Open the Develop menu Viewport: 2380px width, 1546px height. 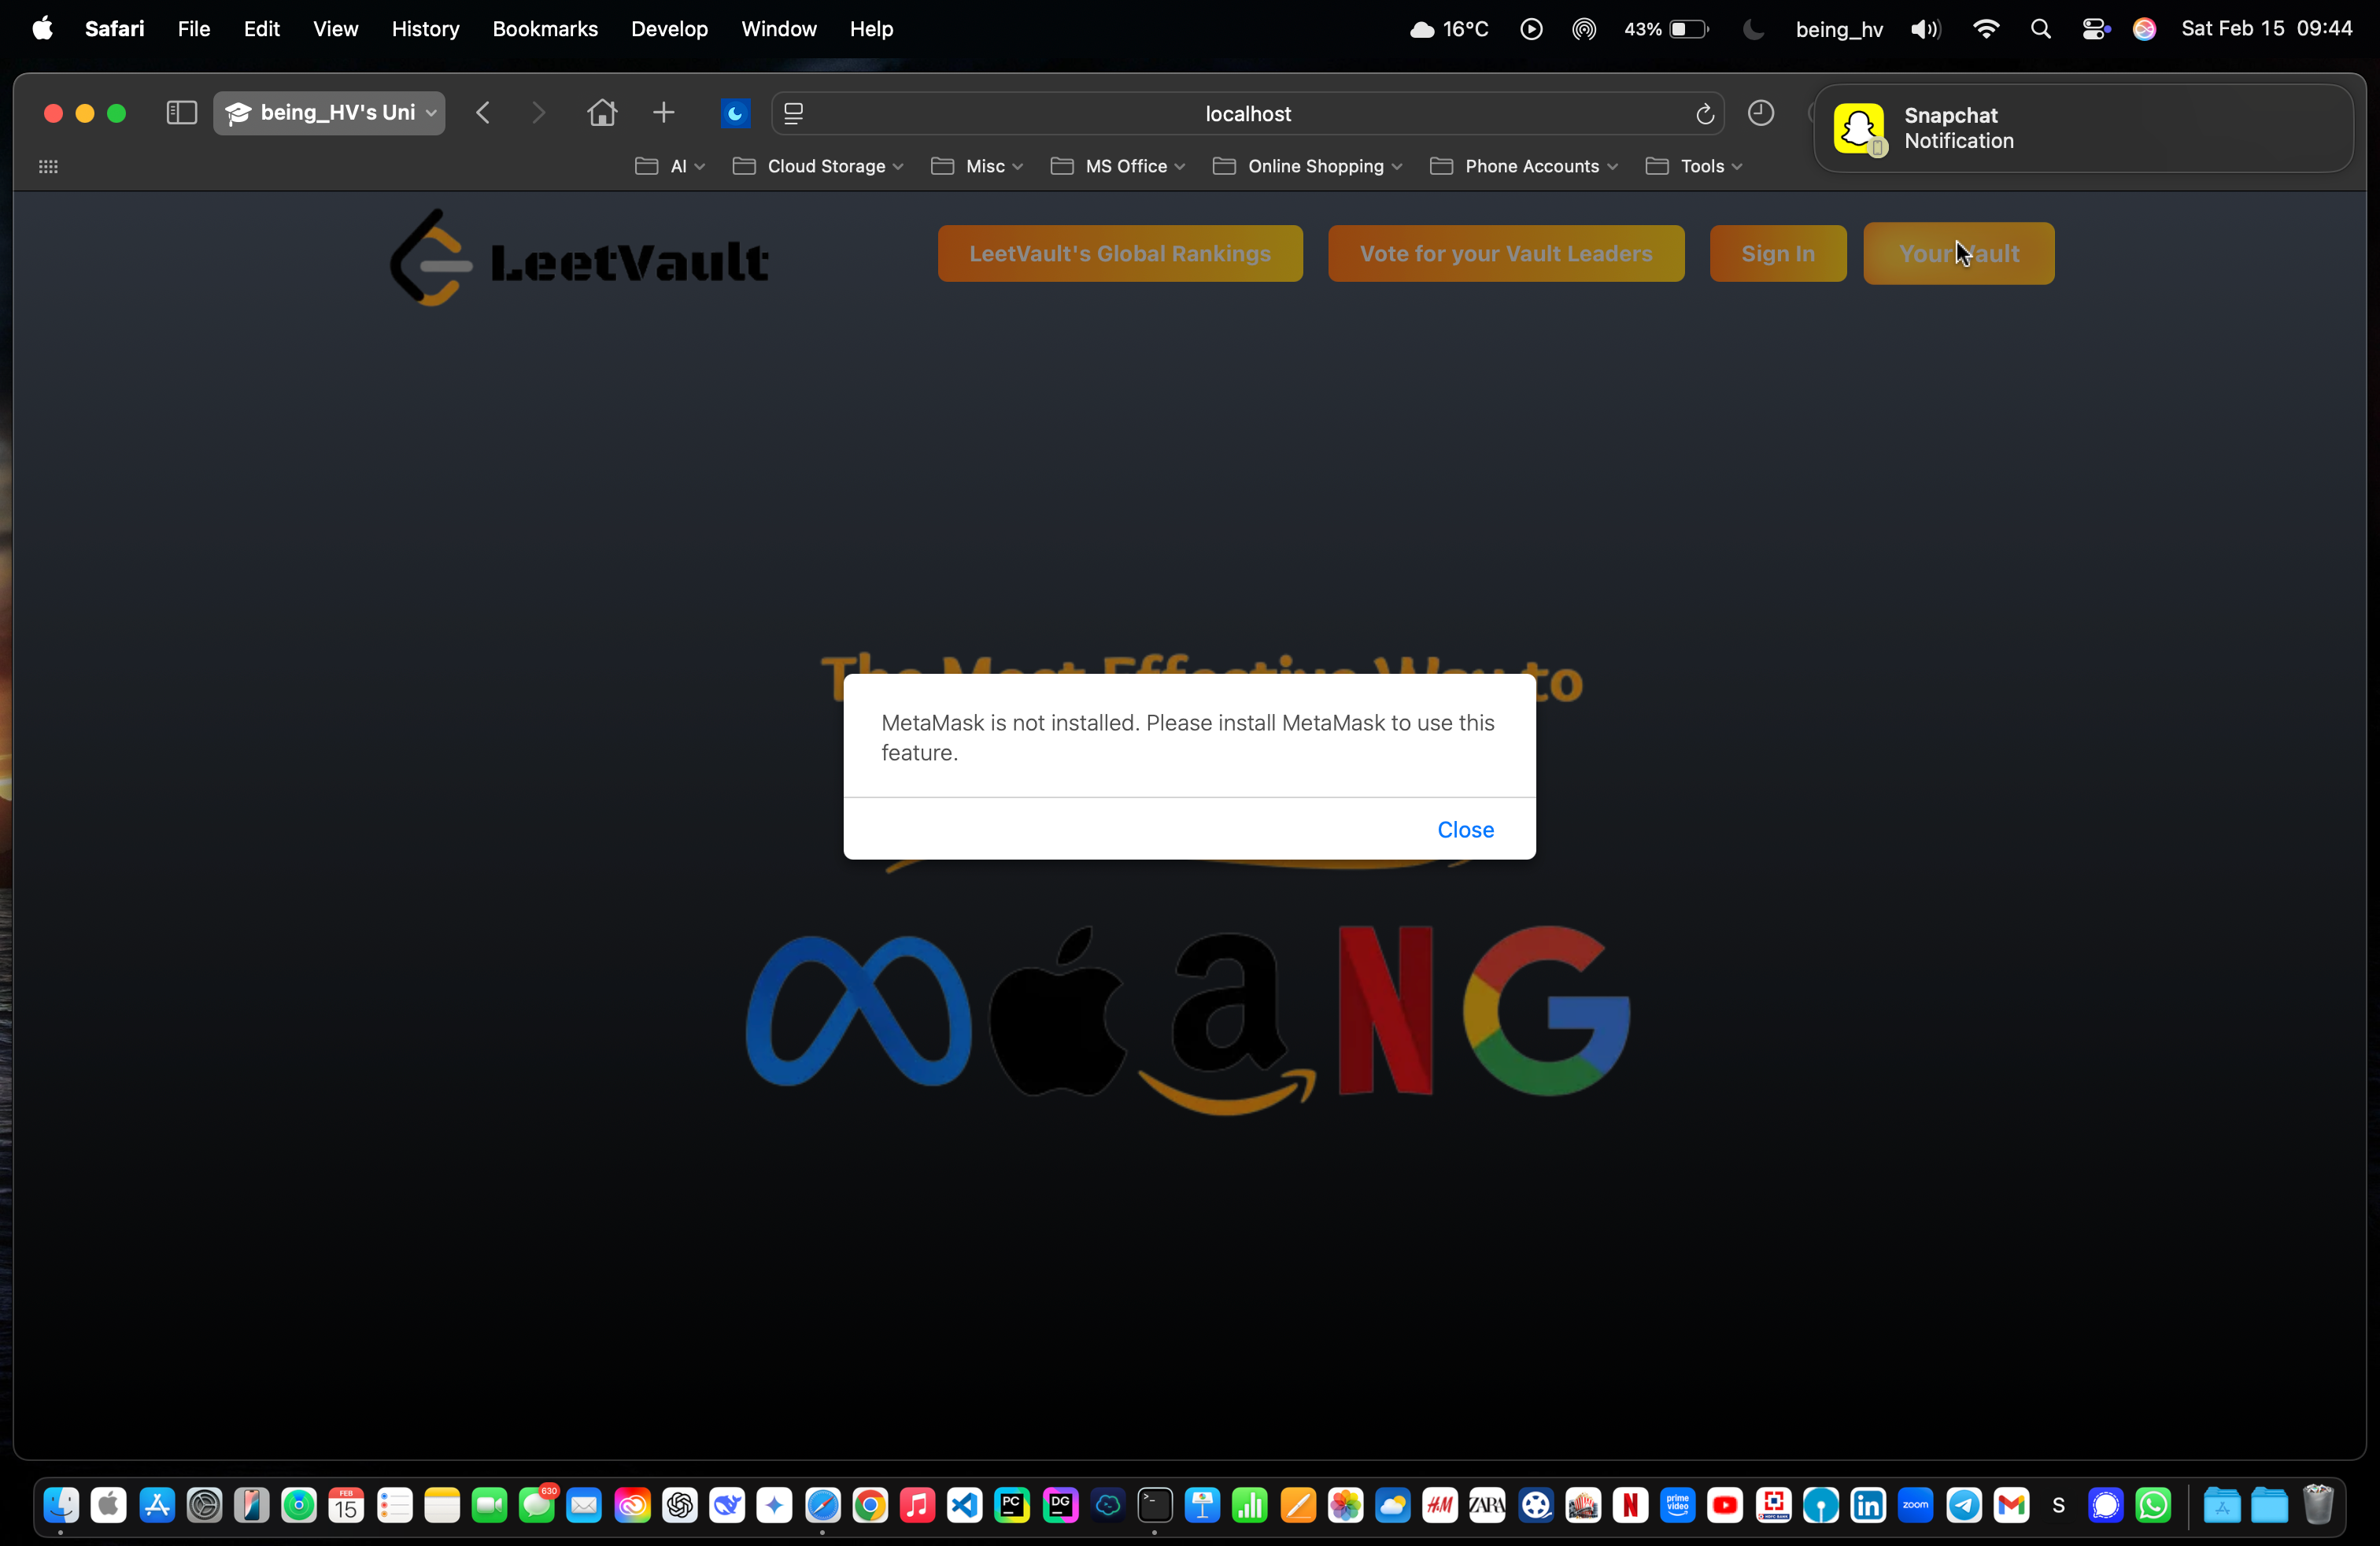point(668,29)
